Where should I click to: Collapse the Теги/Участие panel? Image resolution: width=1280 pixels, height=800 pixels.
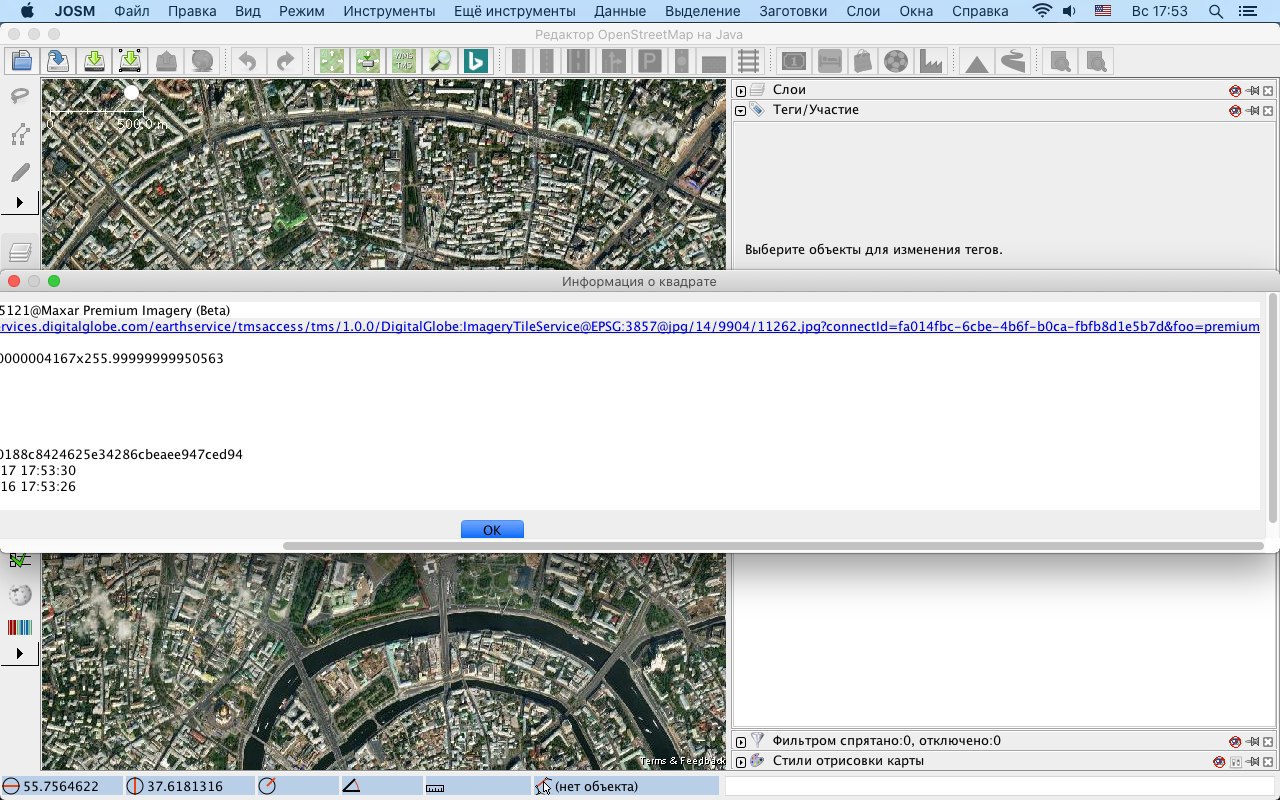coord(741,111)
